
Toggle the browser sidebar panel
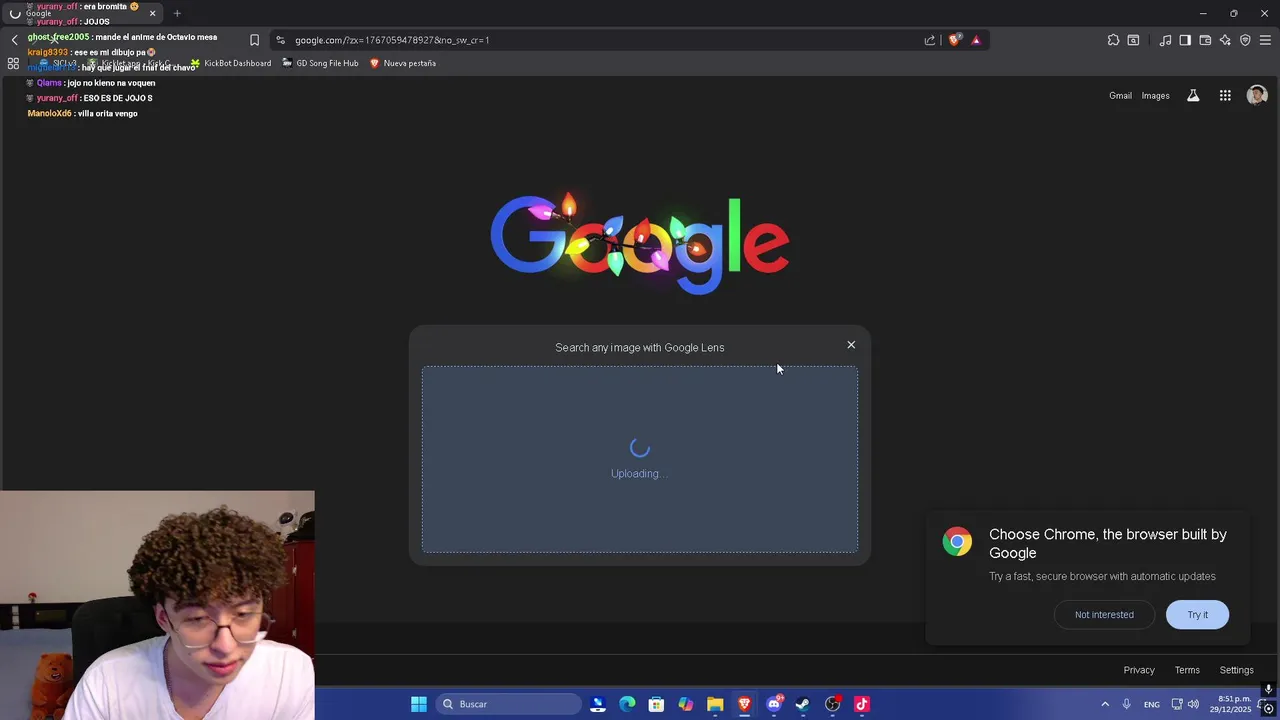click(1185, 40)
